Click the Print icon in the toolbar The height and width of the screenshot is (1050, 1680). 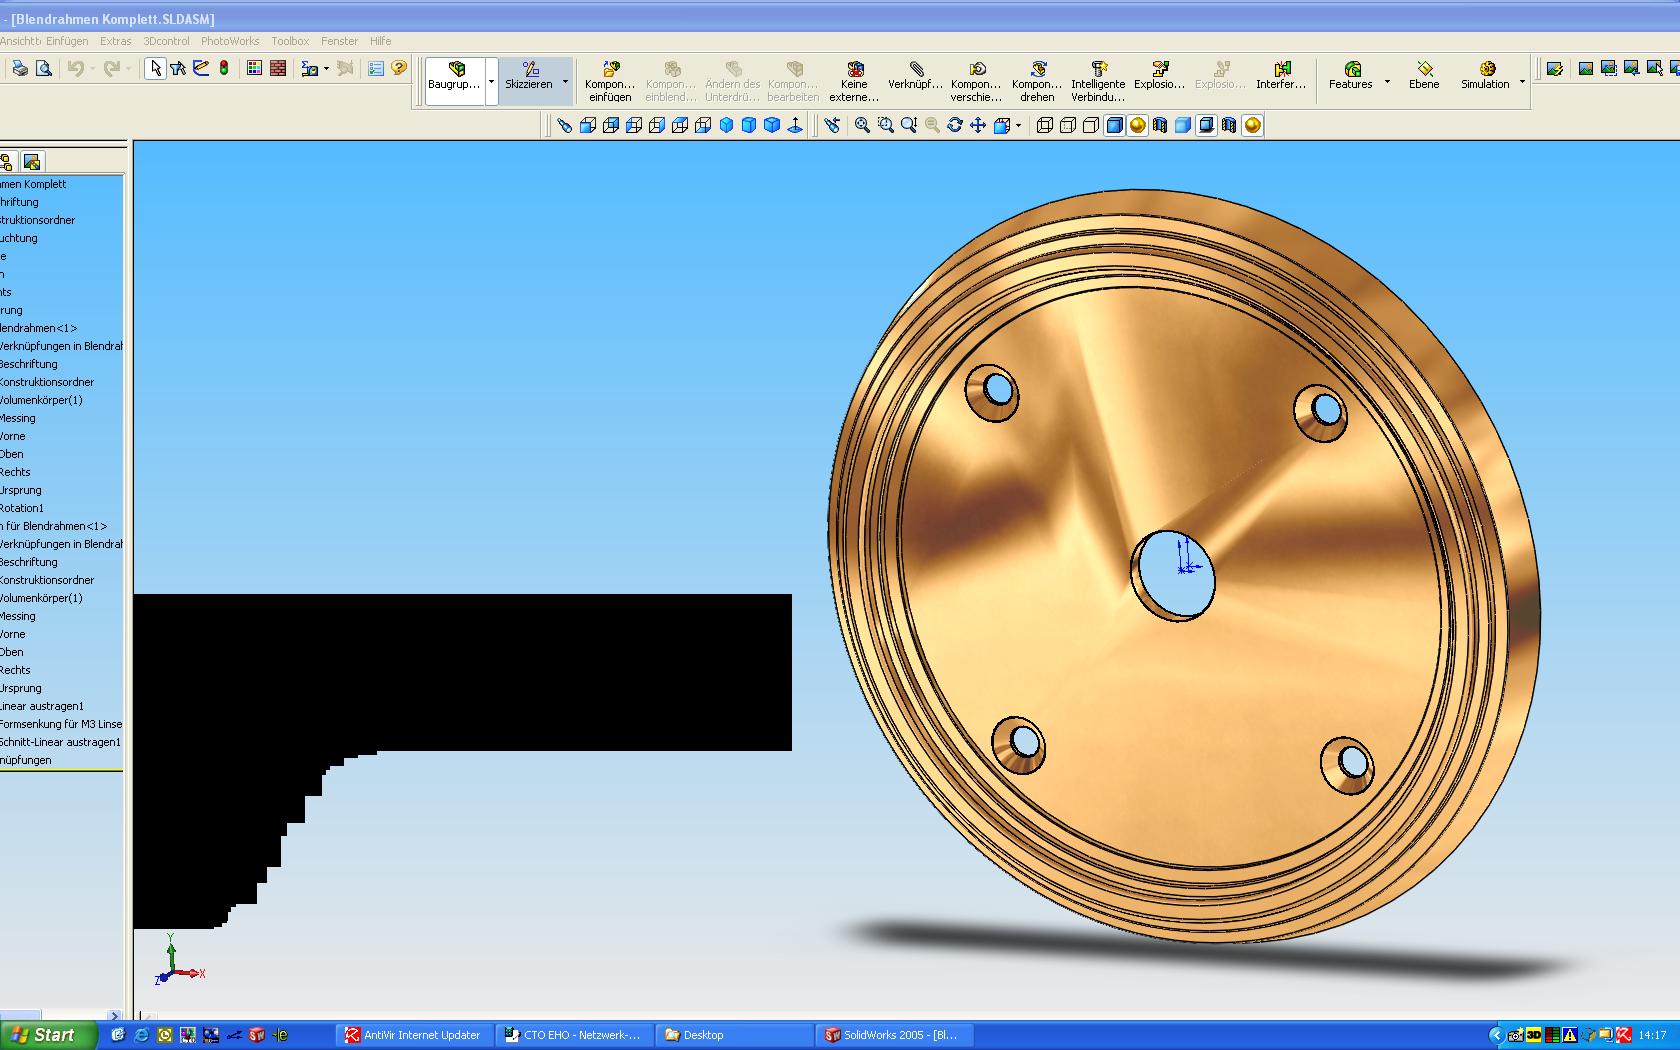click(20, 68)
